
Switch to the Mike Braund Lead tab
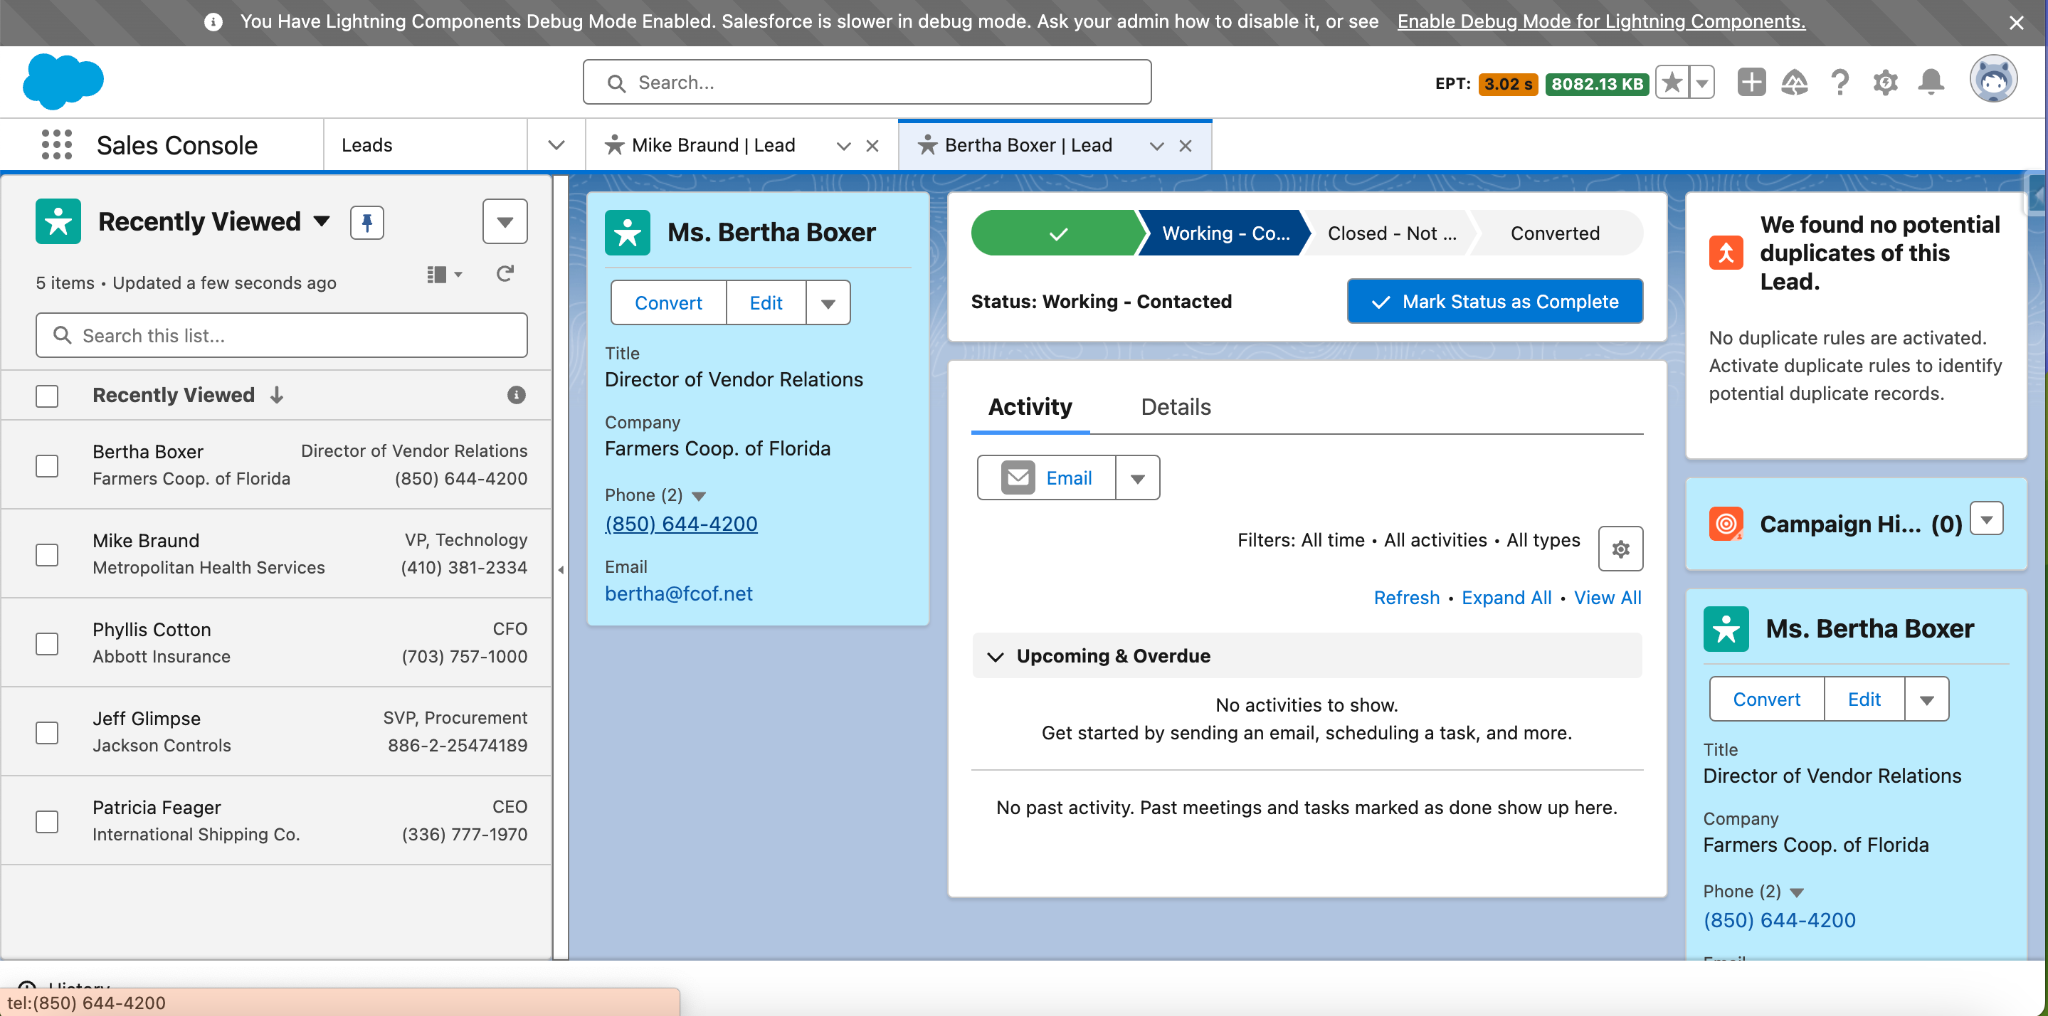pos(714,145)
